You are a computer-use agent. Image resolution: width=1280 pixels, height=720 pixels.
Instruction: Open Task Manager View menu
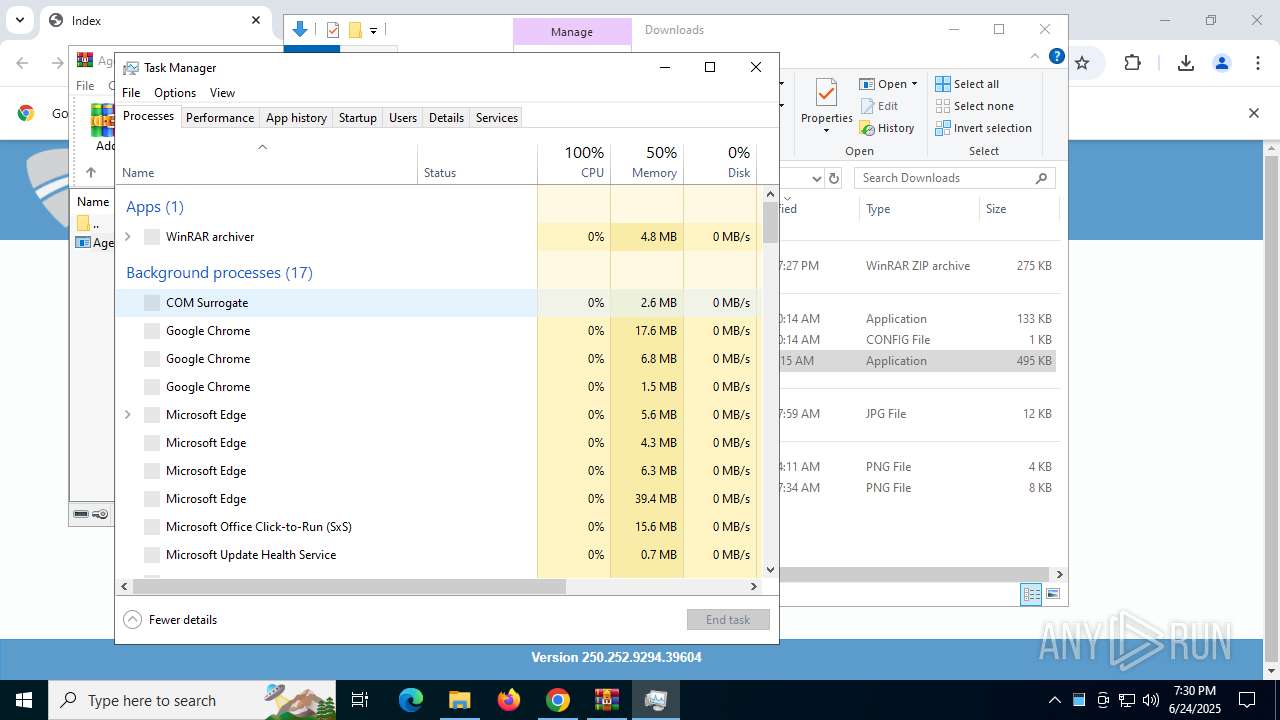pyautogui.click(x=222, y=93)
